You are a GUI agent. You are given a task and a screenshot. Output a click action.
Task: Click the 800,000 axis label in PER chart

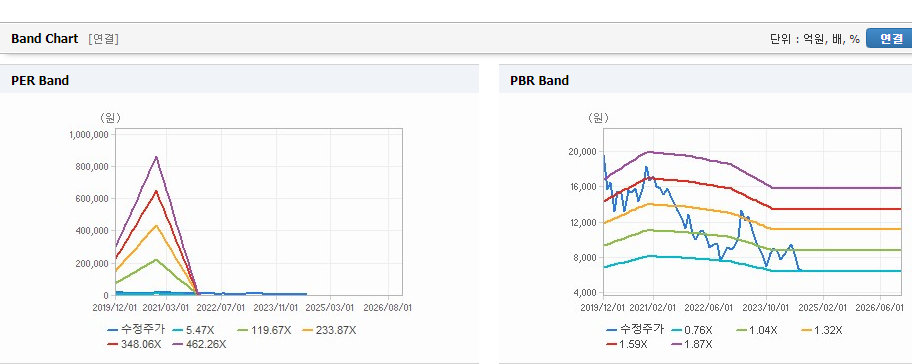[x=92, y=167]
